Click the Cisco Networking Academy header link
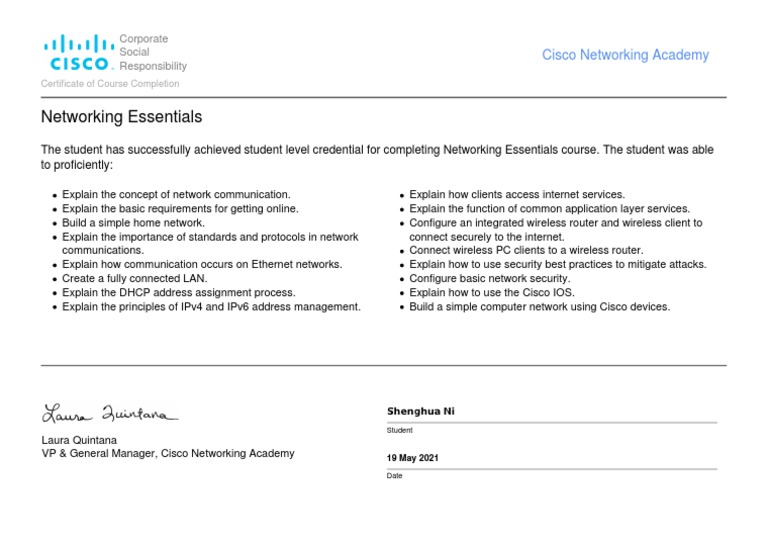 [625, 55]
